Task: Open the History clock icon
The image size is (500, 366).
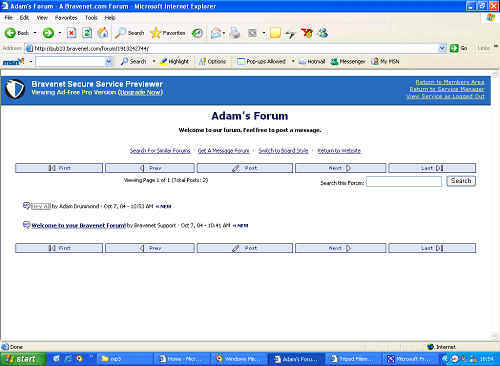Action: click(x=197, y=33)
